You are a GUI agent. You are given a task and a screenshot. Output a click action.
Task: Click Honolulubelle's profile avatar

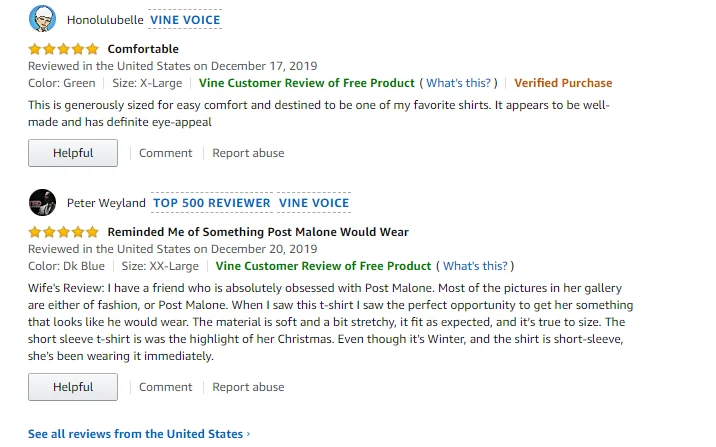tap(42, 19)
